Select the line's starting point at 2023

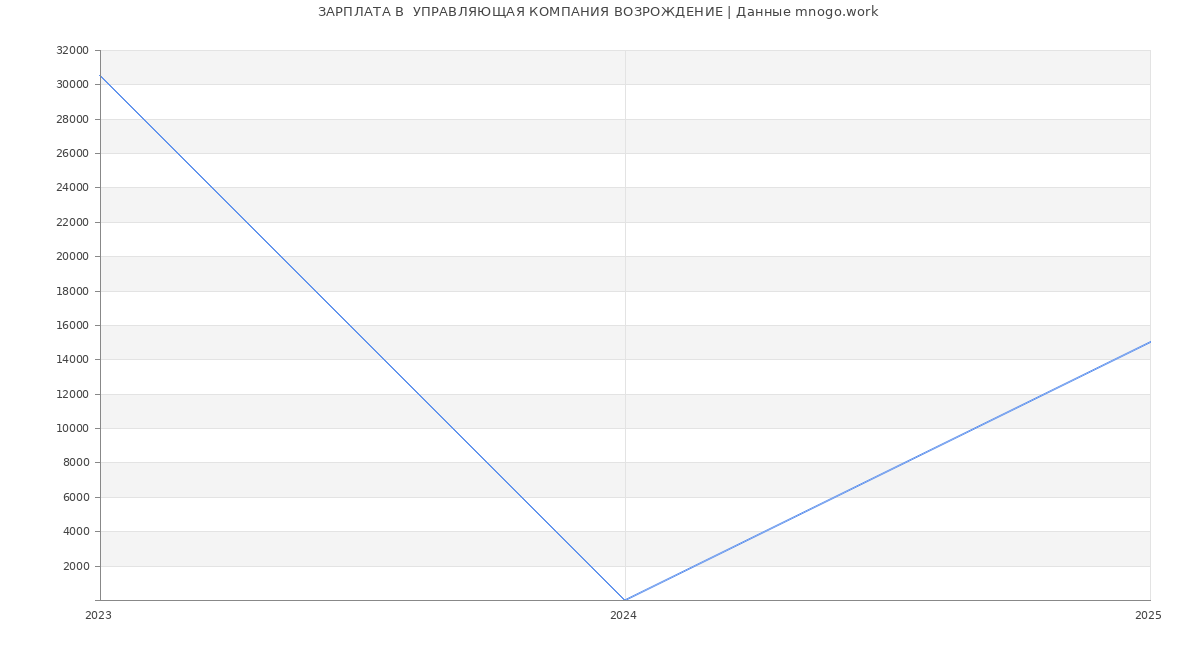pos(101,76)
